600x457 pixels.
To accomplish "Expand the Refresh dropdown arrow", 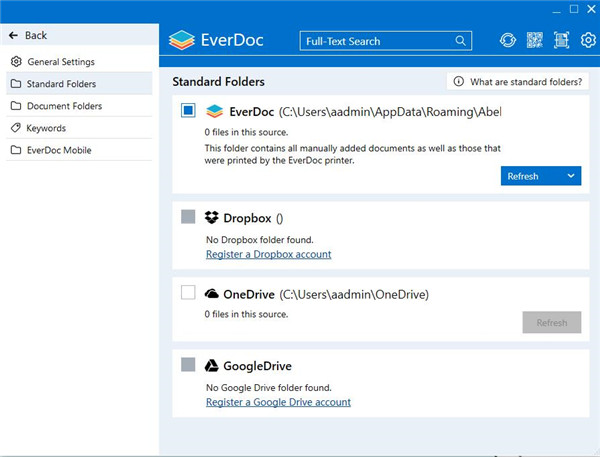I will pyautogui.click(x=570, y=176).
